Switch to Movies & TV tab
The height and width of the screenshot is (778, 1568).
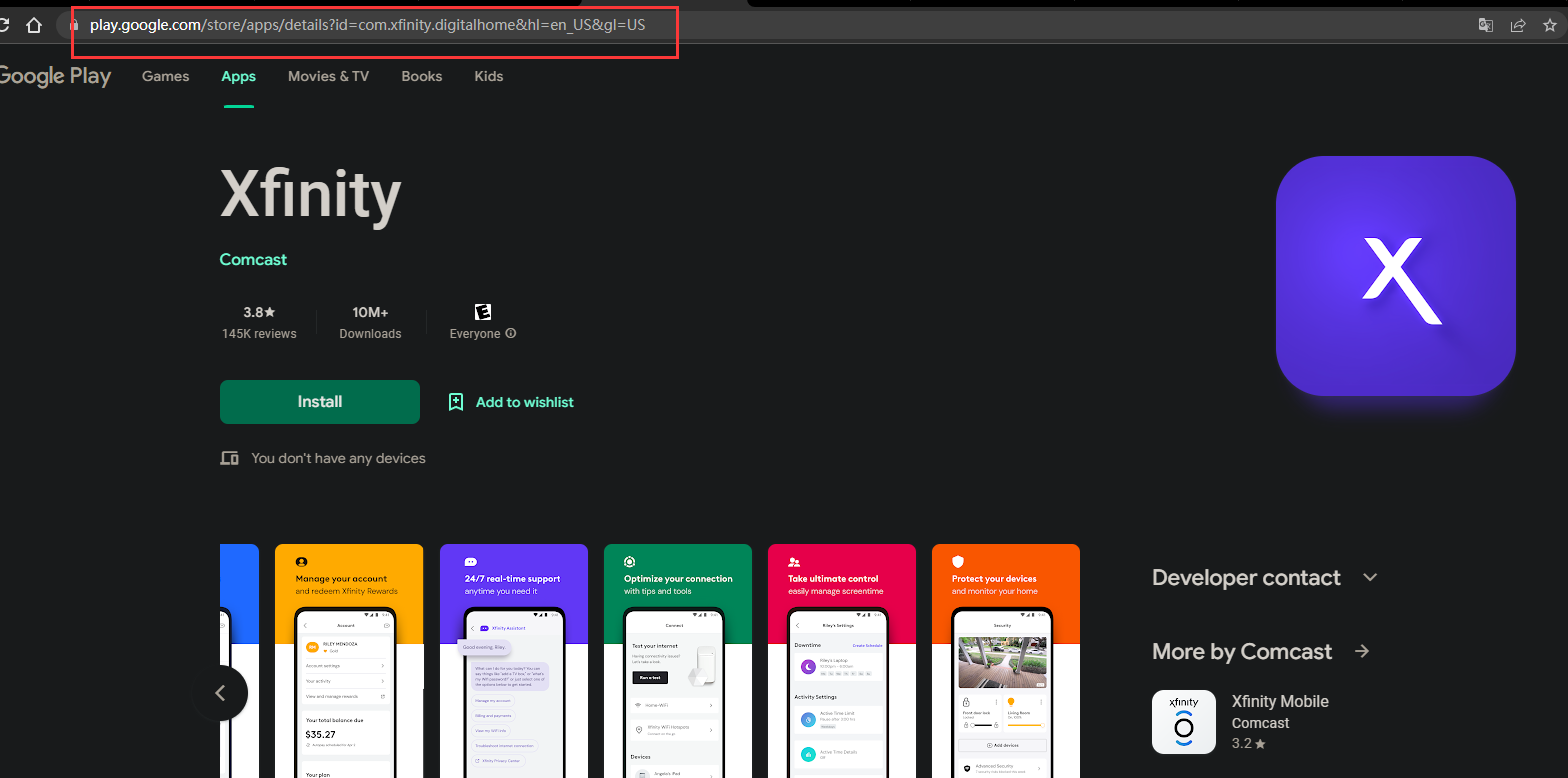click(x=328, y=76)
